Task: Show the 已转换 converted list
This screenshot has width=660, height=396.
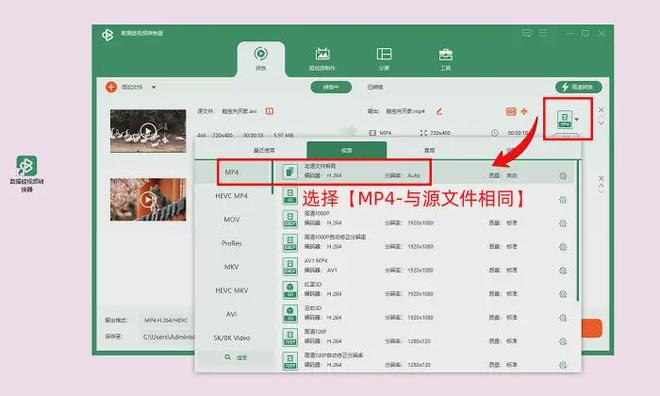Action: pyautogui.click(x=375, y=87)
